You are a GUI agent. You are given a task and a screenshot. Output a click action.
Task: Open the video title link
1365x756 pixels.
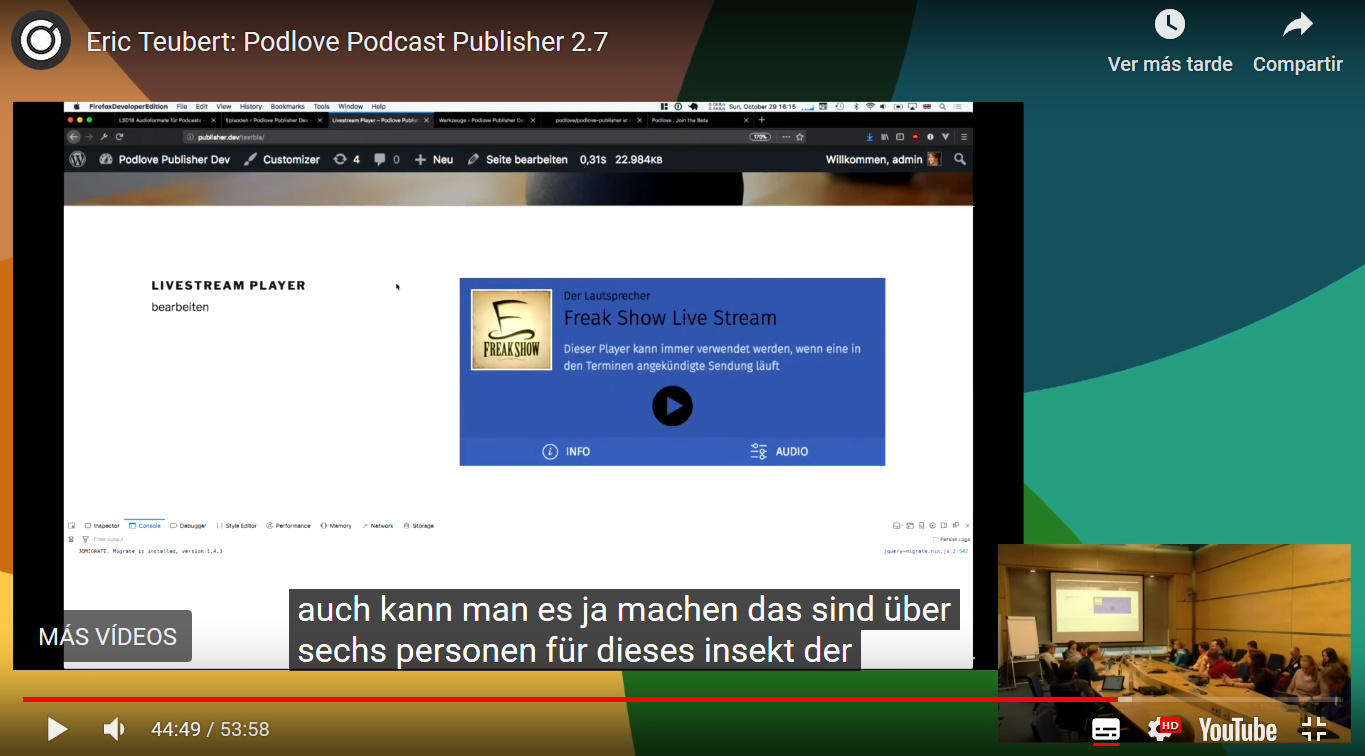tap(347, 42)
